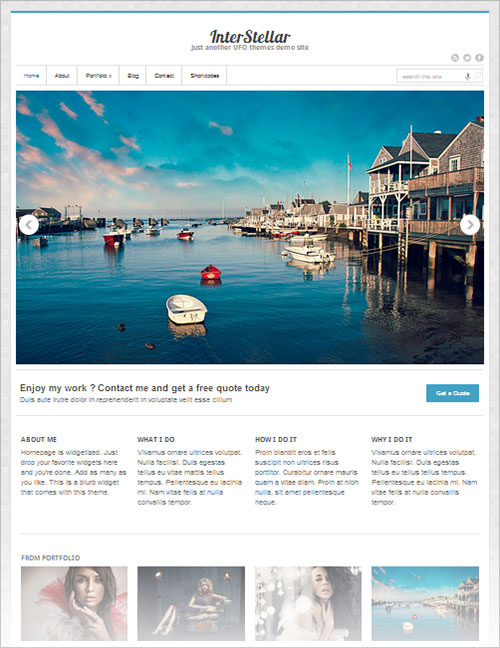Focus the search this site field
The height and width of the screenshot is (648, 500).
pyautogui.click(x=430, y=76)
